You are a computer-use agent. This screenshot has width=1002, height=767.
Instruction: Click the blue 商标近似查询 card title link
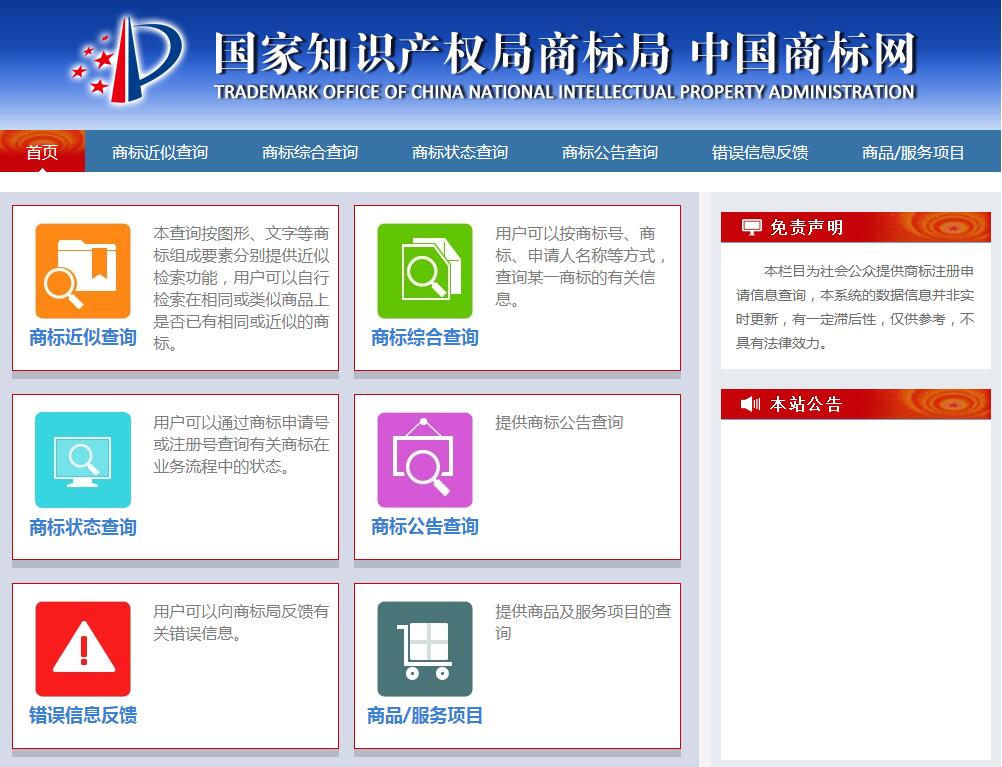[x=83, y=337]
